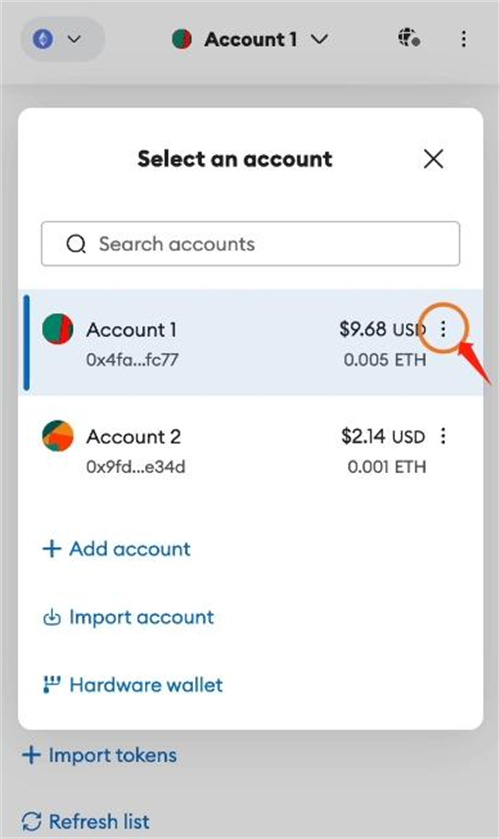Click the search magnifier icon
This screenshot has height=839, width=500.
76,244
